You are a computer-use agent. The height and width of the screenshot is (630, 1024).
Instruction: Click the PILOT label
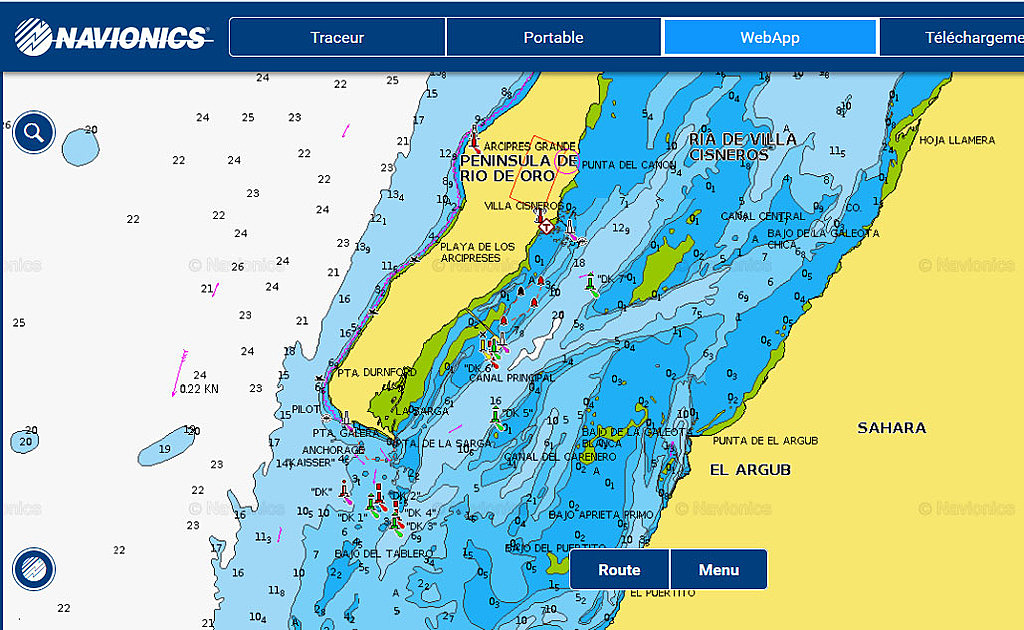[x=306, y=409]
